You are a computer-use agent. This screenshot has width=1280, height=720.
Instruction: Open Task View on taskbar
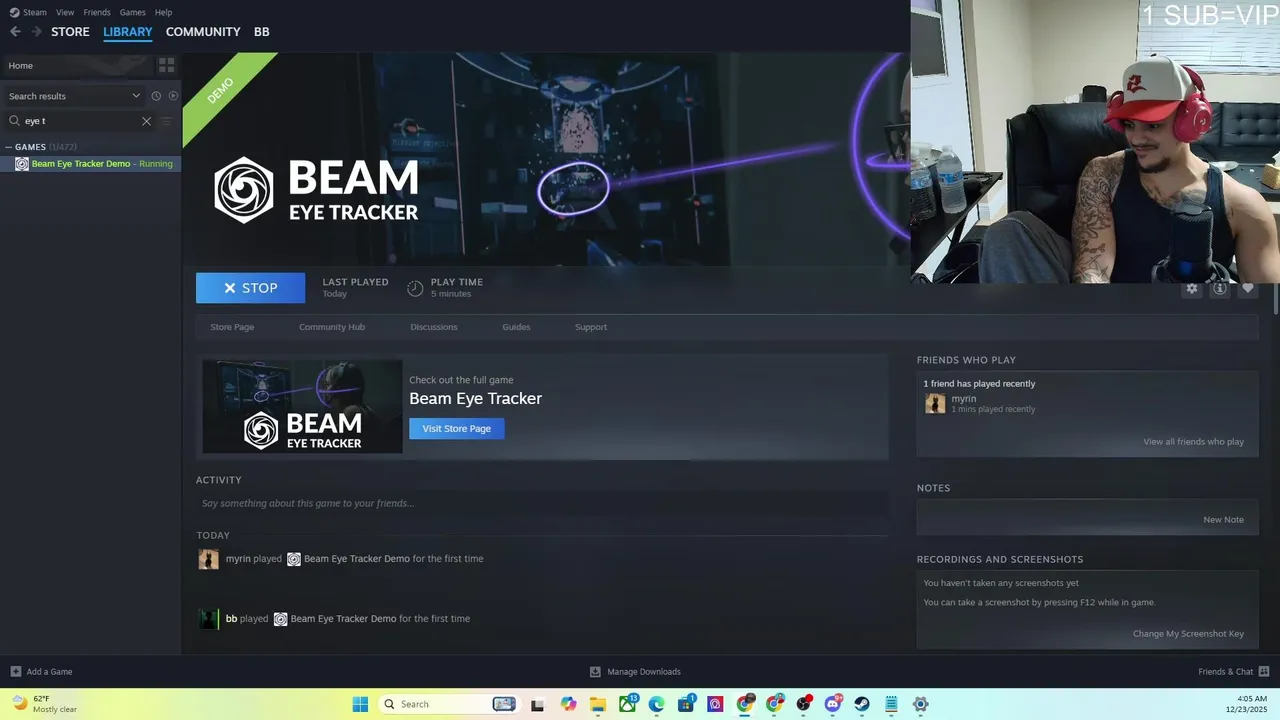coord(537,704)
